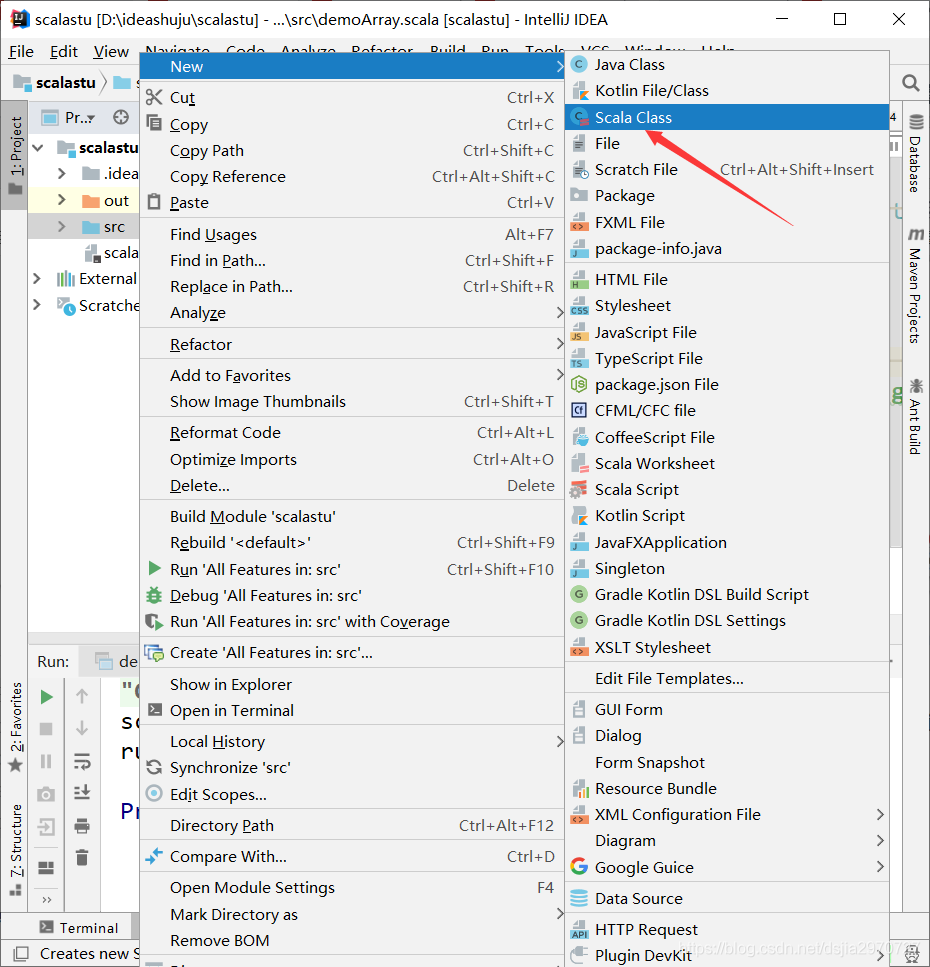930x967 pixels.
Task: Collapse the scalastu project root
Action: point(38,147)
